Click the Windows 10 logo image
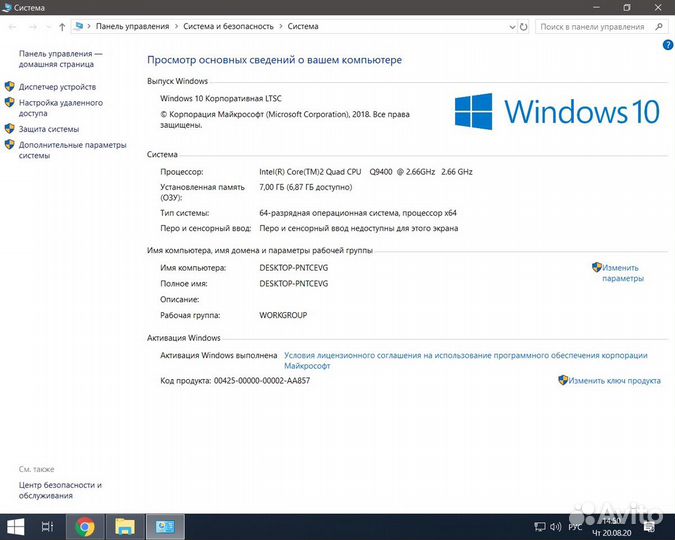 pyautogui.click(x=557, y=112)
